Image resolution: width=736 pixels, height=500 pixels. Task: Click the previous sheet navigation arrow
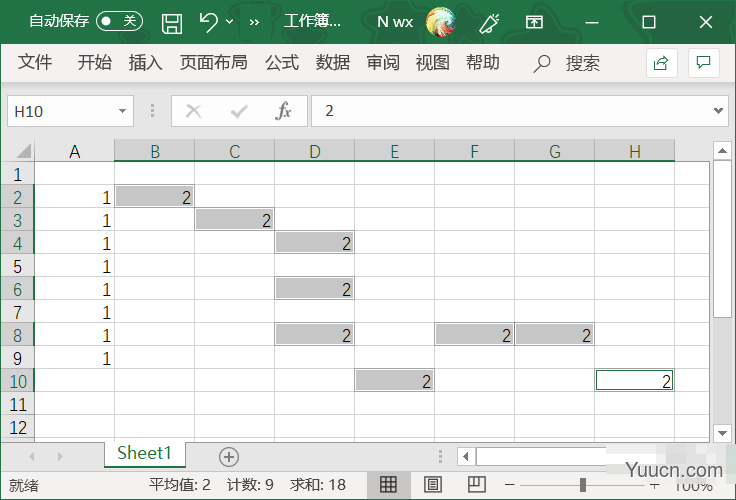tap(32, 456)
